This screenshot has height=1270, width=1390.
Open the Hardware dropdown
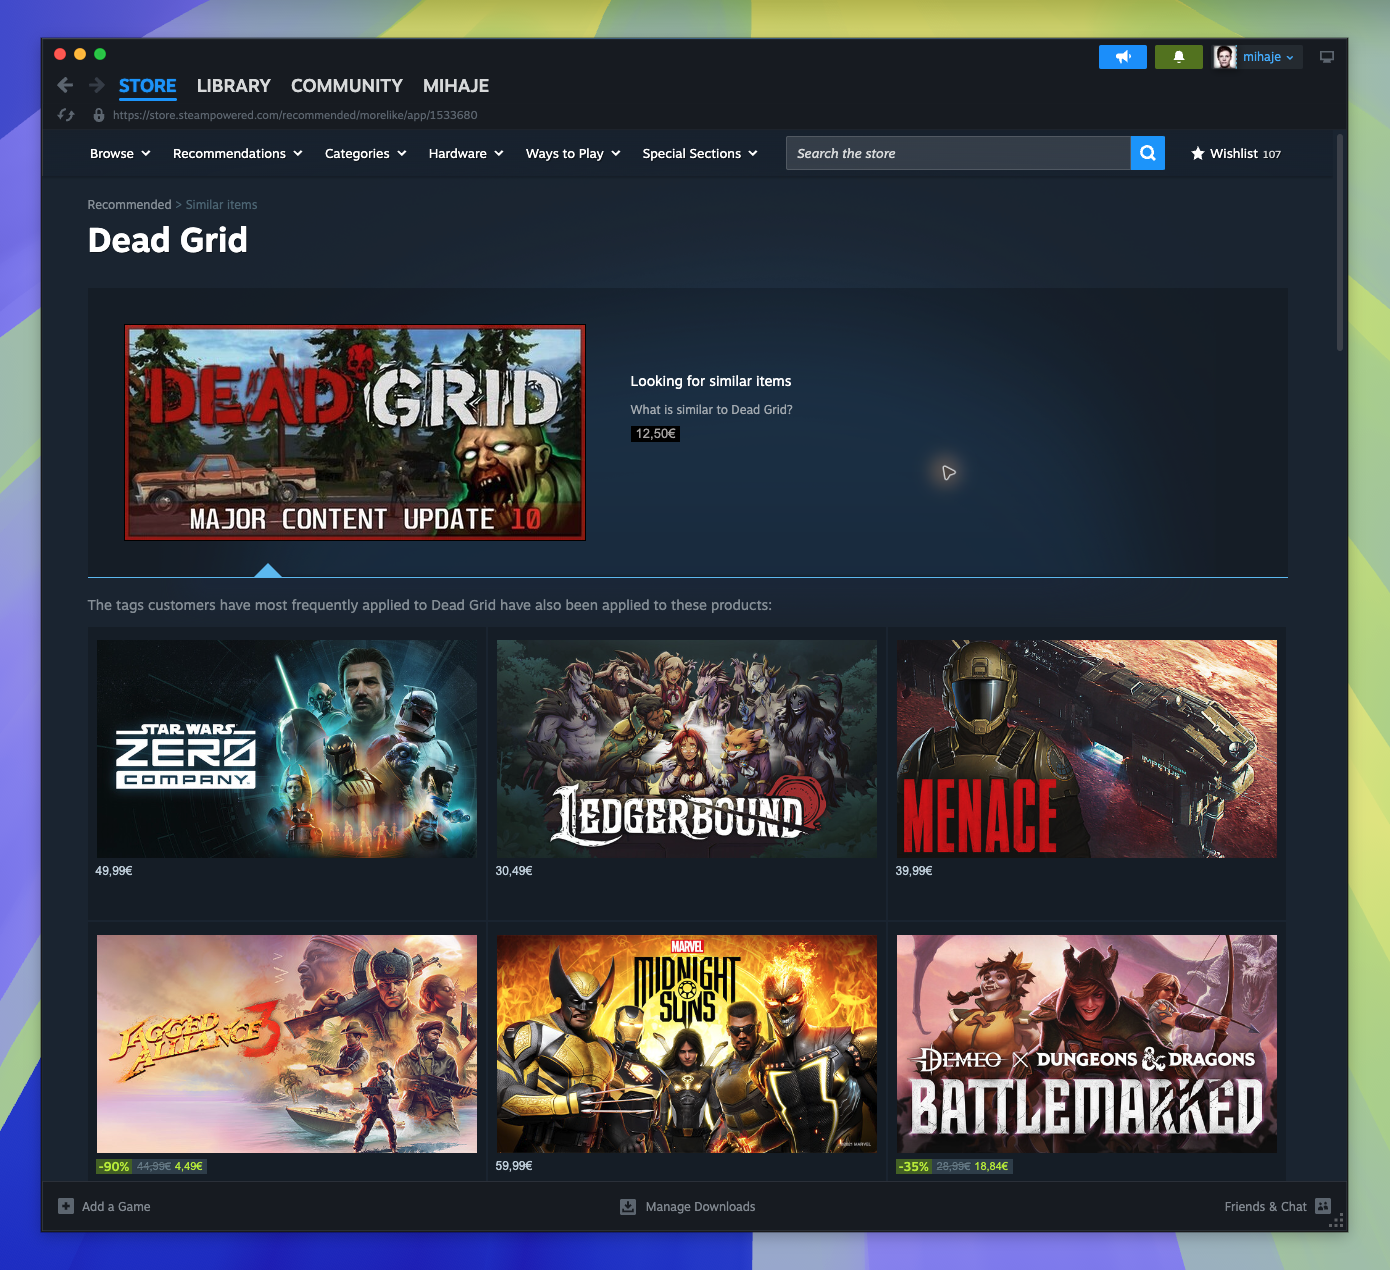tap(466, 153)
